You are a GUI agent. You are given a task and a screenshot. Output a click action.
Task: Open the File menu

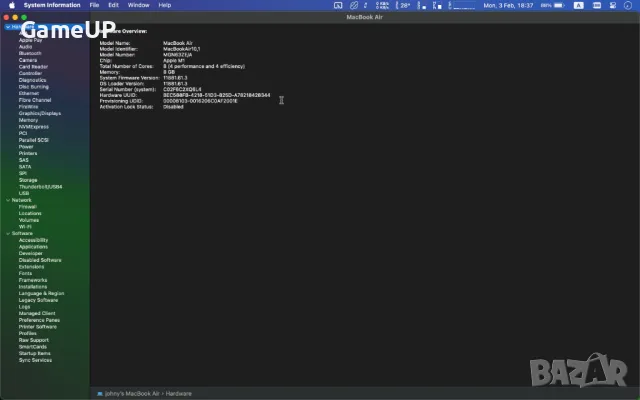(94, 5)
